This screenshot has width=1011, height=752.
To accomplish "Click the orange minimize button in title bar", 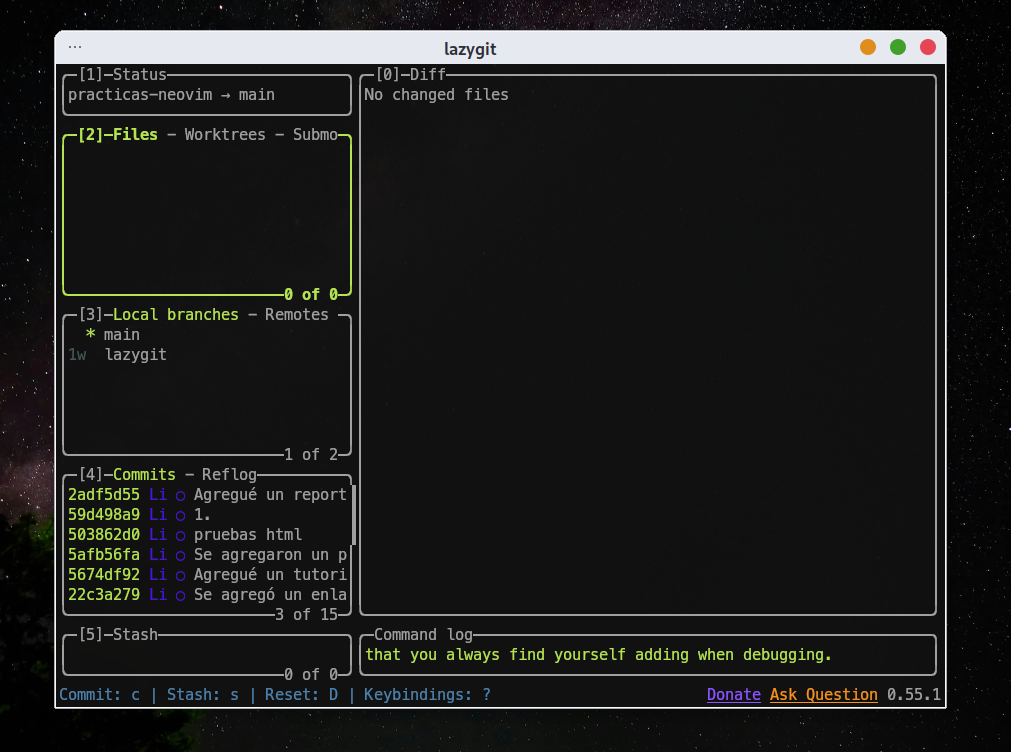I will [x=868, y=47].
